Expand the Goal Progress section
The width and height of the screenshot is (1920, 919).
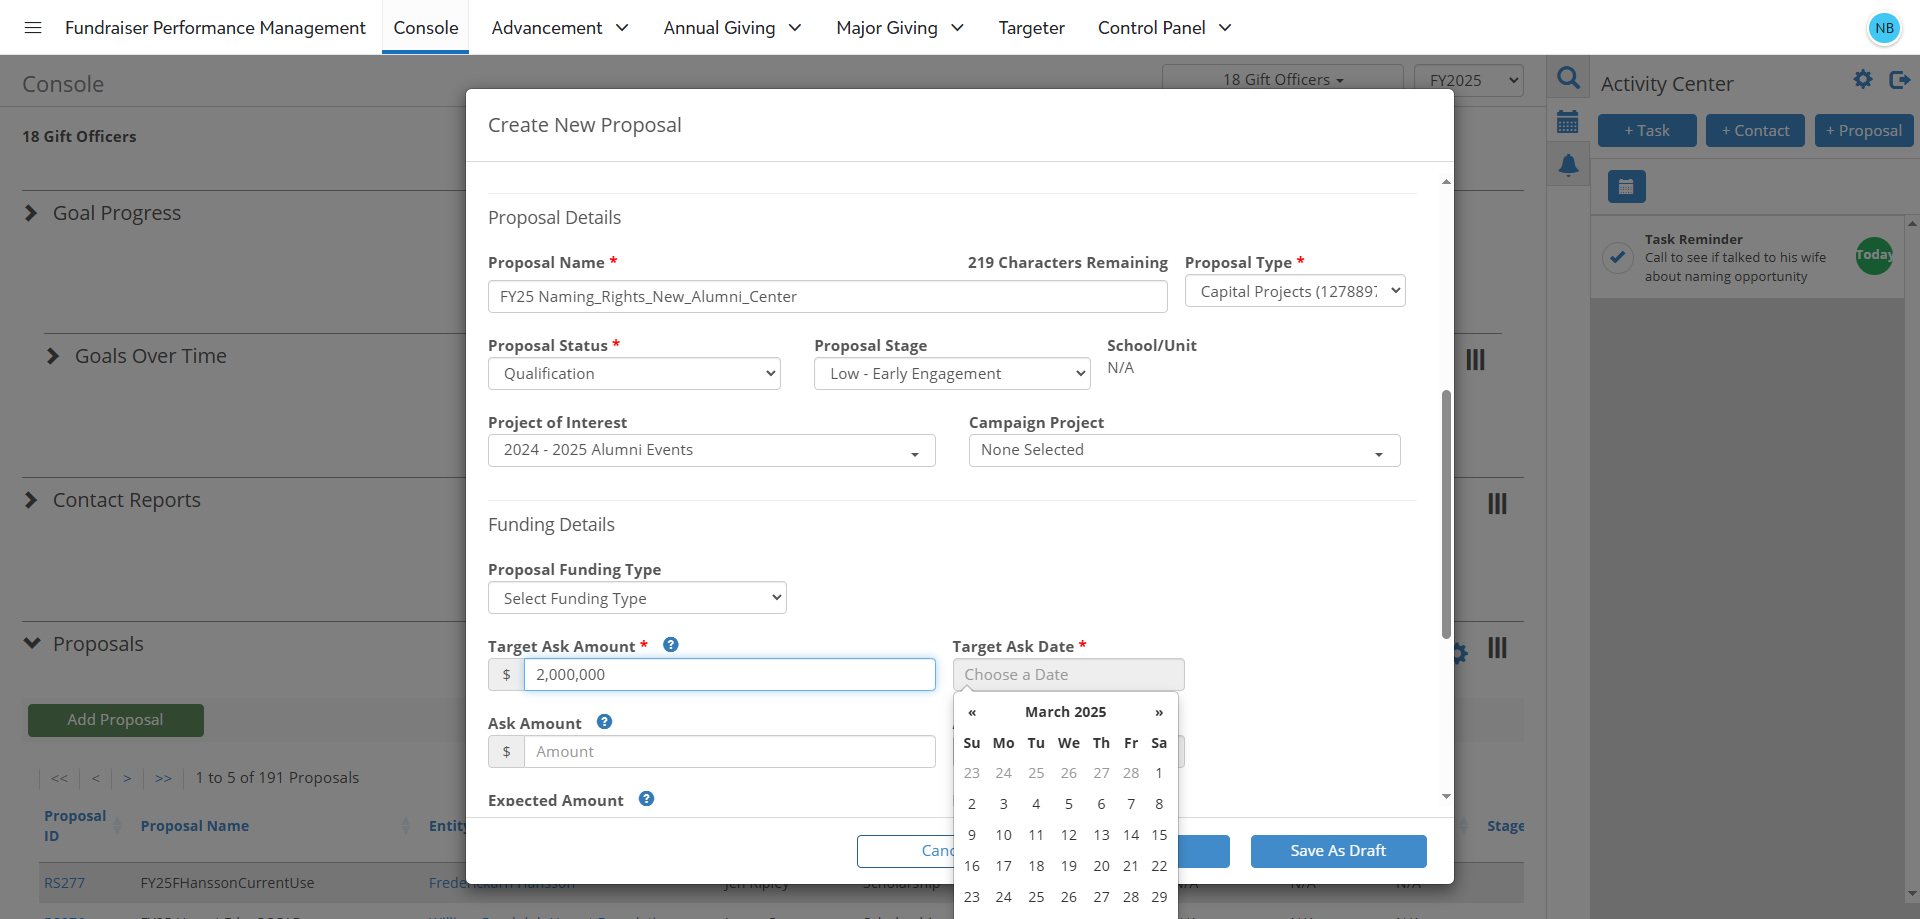pos(31,213)
